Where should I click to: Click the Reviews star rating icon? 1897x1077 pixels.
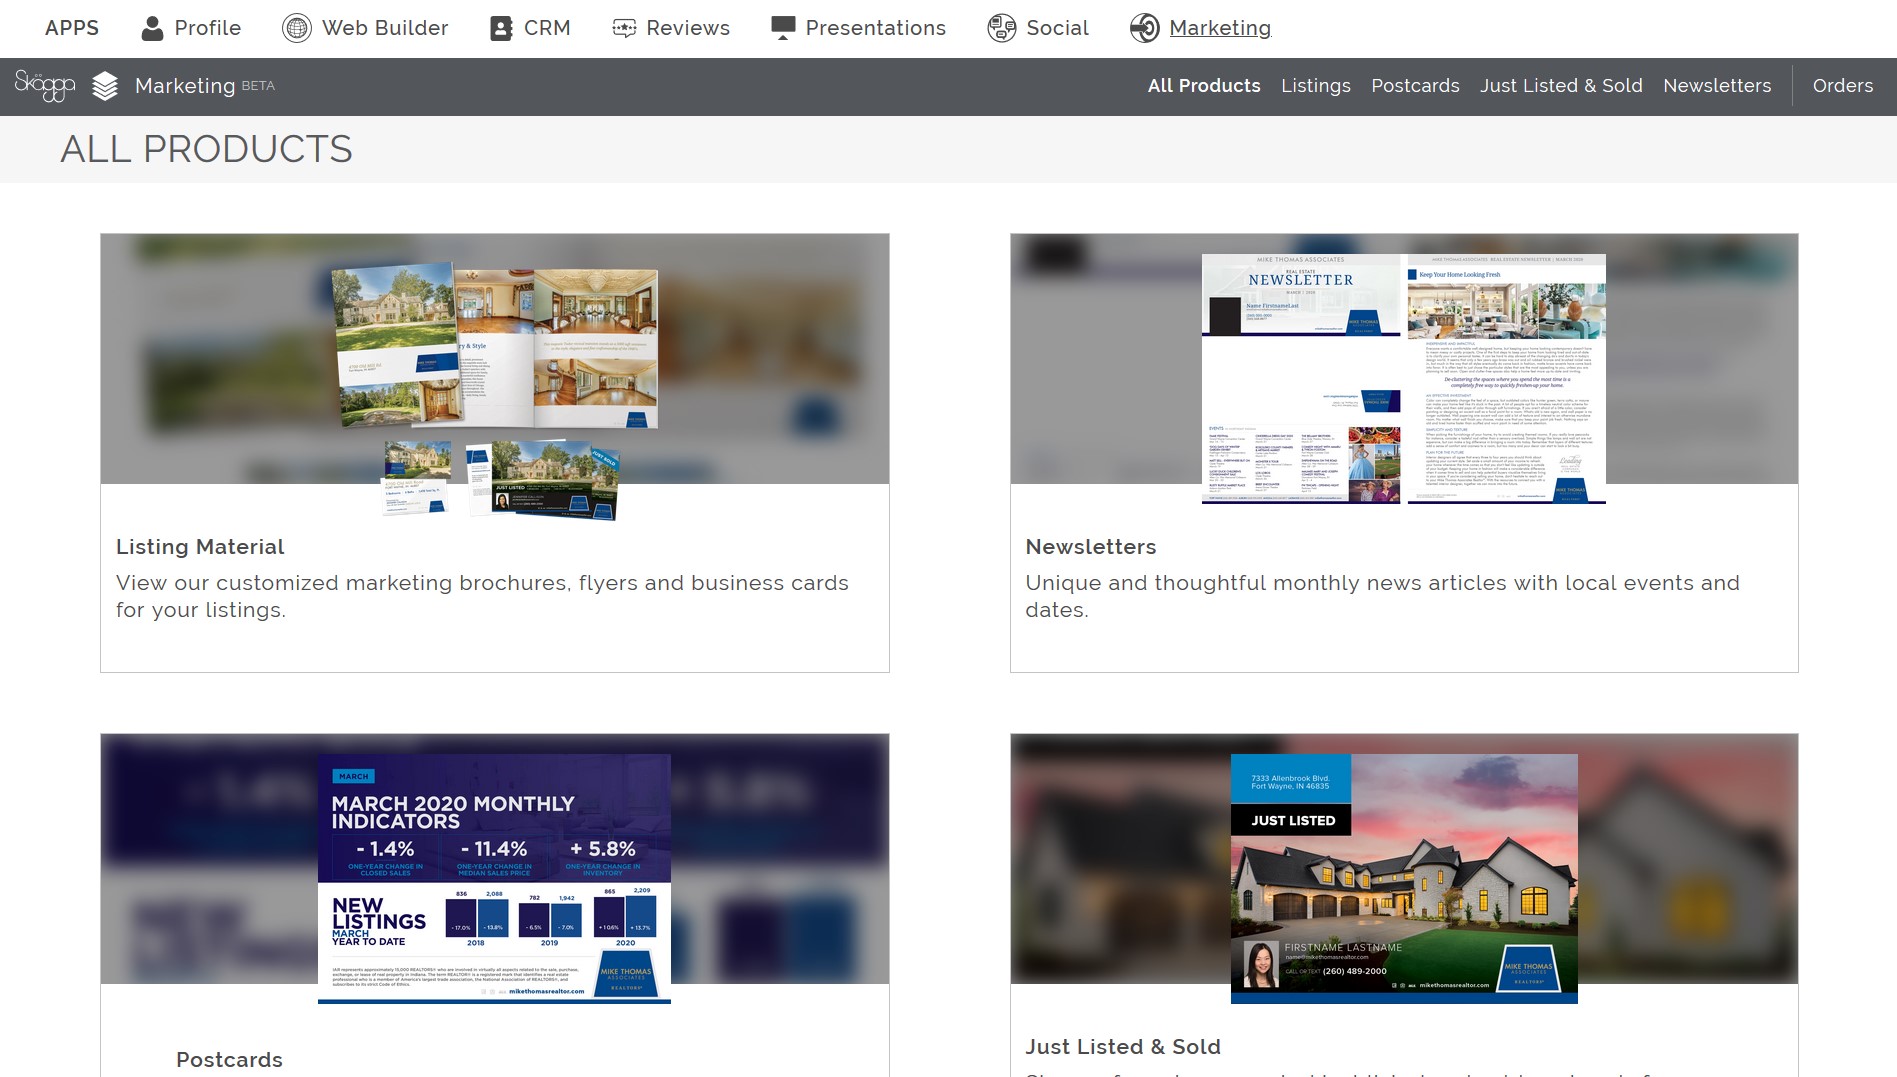pos(624,28)
